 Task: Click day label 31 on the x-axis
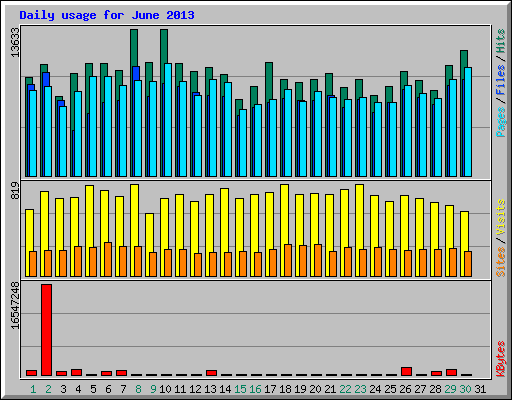(480, 389)
